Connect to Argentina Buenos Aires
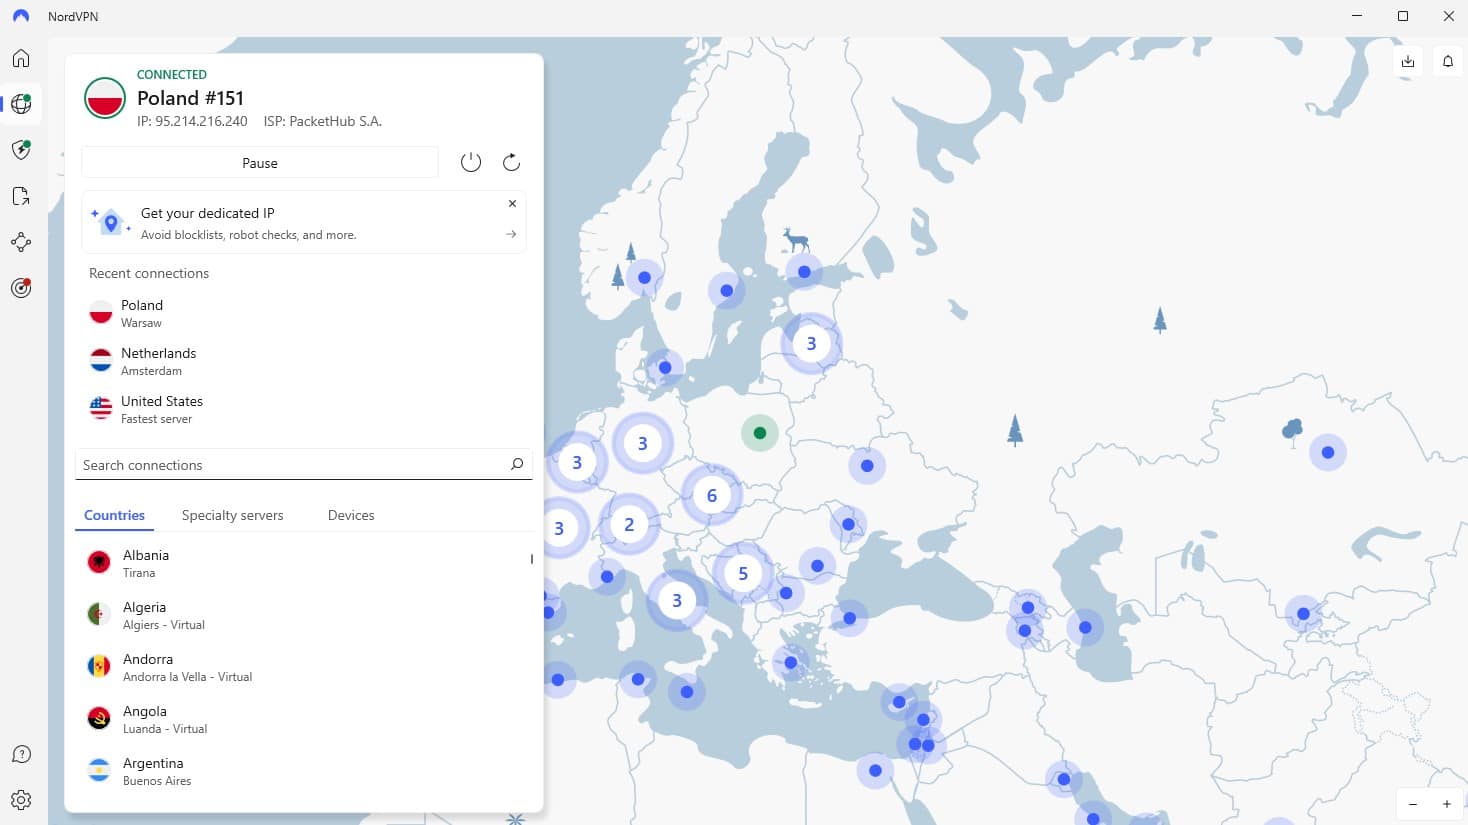The image size is (1468, 825). click(x=304, y=771)
